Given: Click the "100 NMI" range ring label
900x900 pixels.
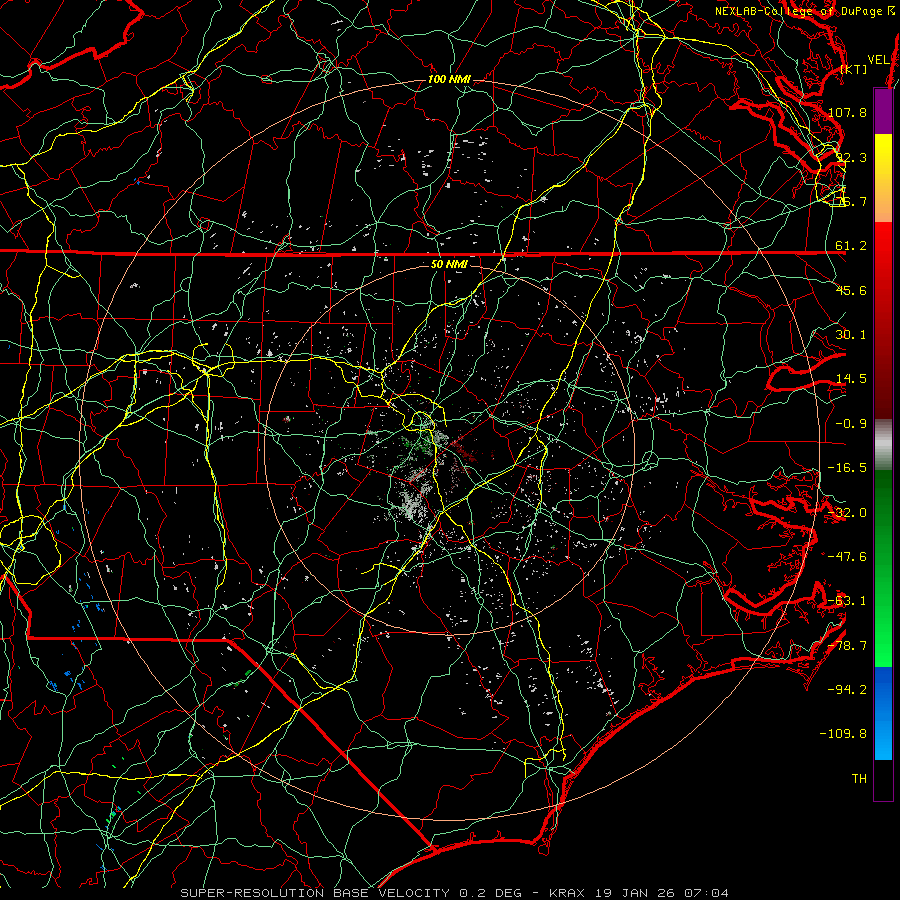Looking at the screenshot, I should click(449, 79).
